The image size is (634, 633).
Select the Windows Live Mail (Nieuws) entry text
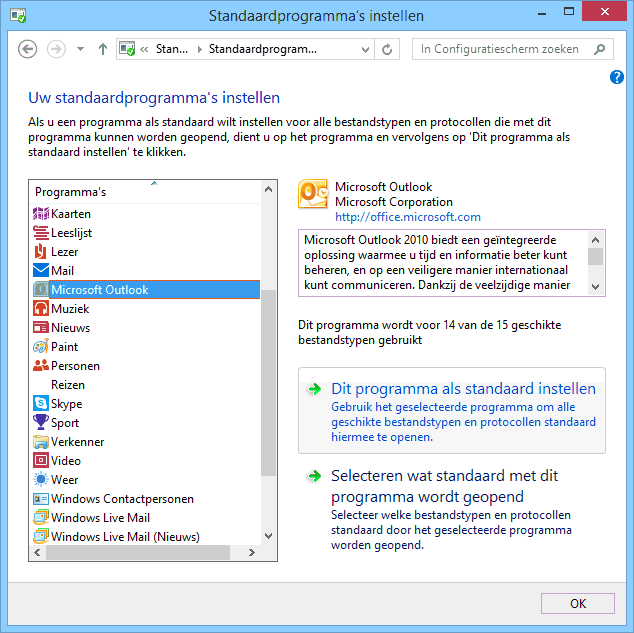(x=125, y=537)
